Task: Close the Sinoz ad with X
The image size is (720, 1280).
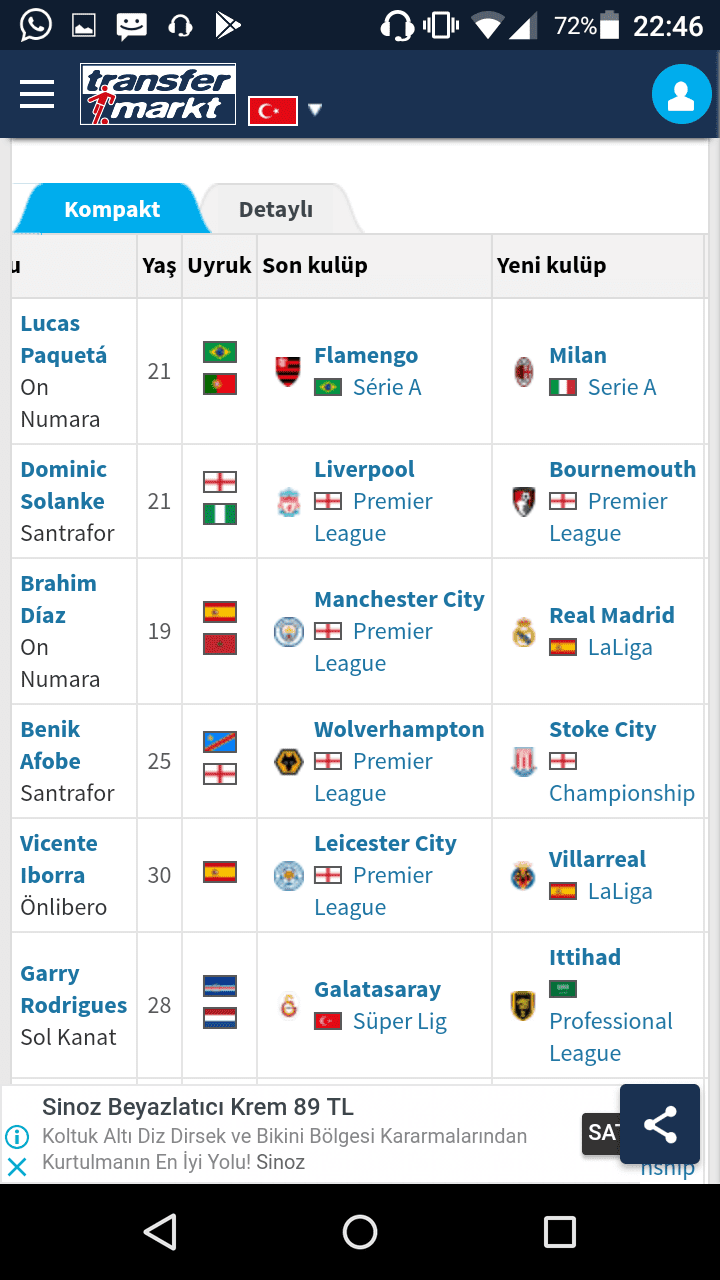Action: (x=17, y=1166)
